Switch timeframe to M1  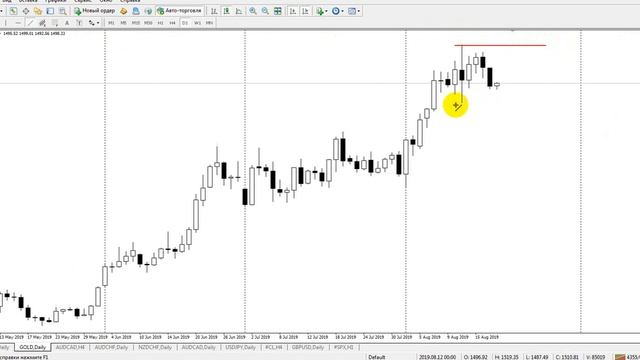[111, 23]
